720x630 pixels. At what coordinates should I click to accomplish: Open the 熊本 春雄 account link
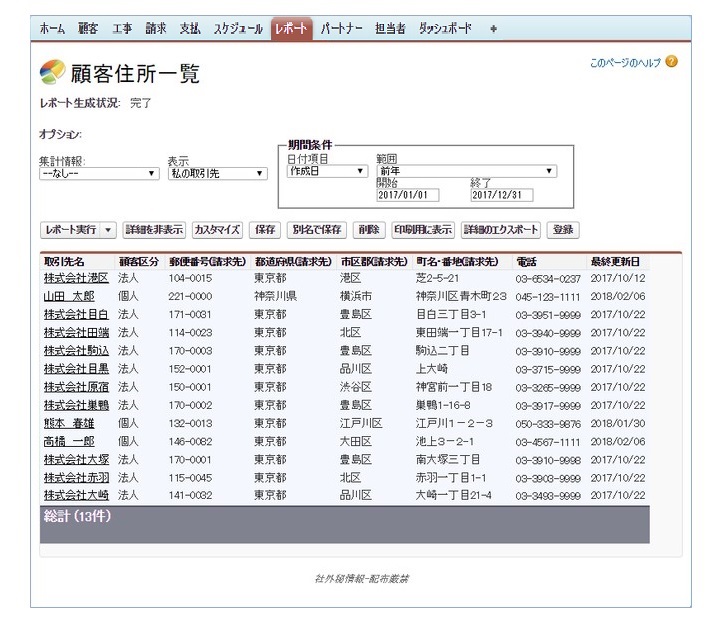click(69, 423)
